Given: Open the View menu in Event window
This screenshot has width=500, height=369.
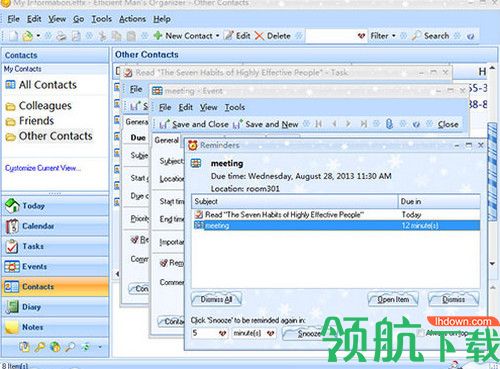Looking at the screenshot, I should pos(208,107).
